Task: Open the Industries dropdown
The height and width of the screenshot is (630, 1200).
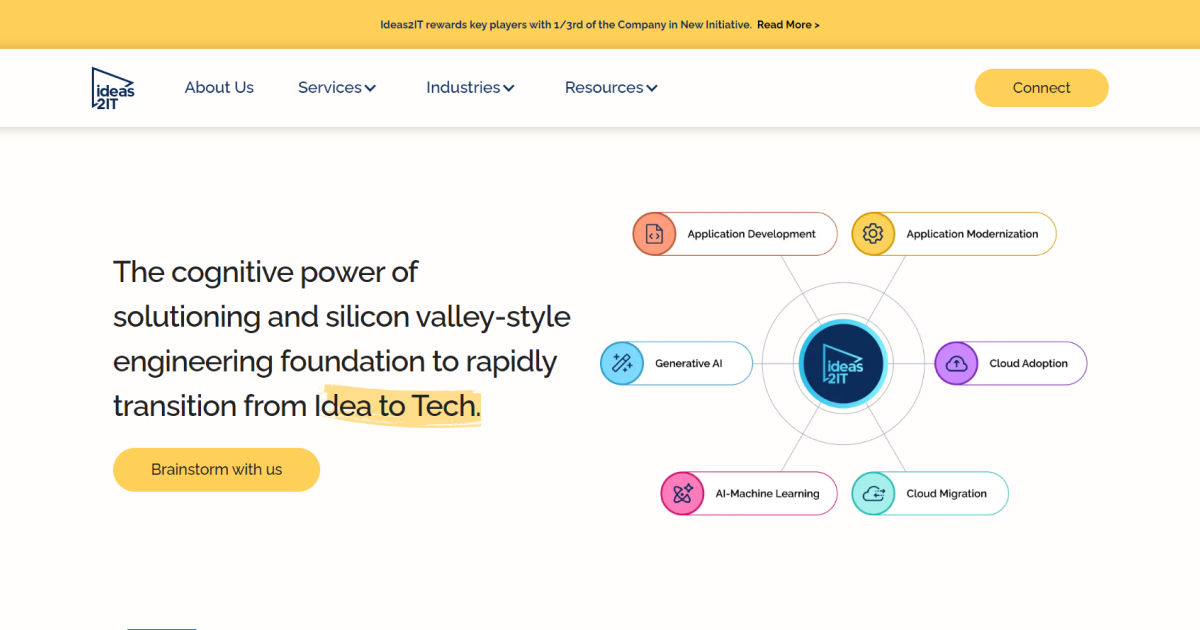Action: click(470, 87)
